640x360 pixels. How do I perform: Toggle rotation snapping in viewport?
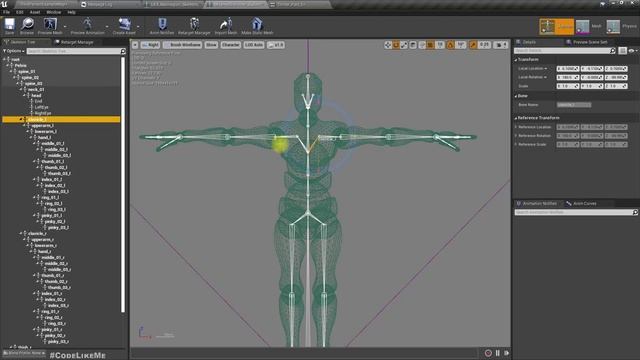tap(451, 45)
